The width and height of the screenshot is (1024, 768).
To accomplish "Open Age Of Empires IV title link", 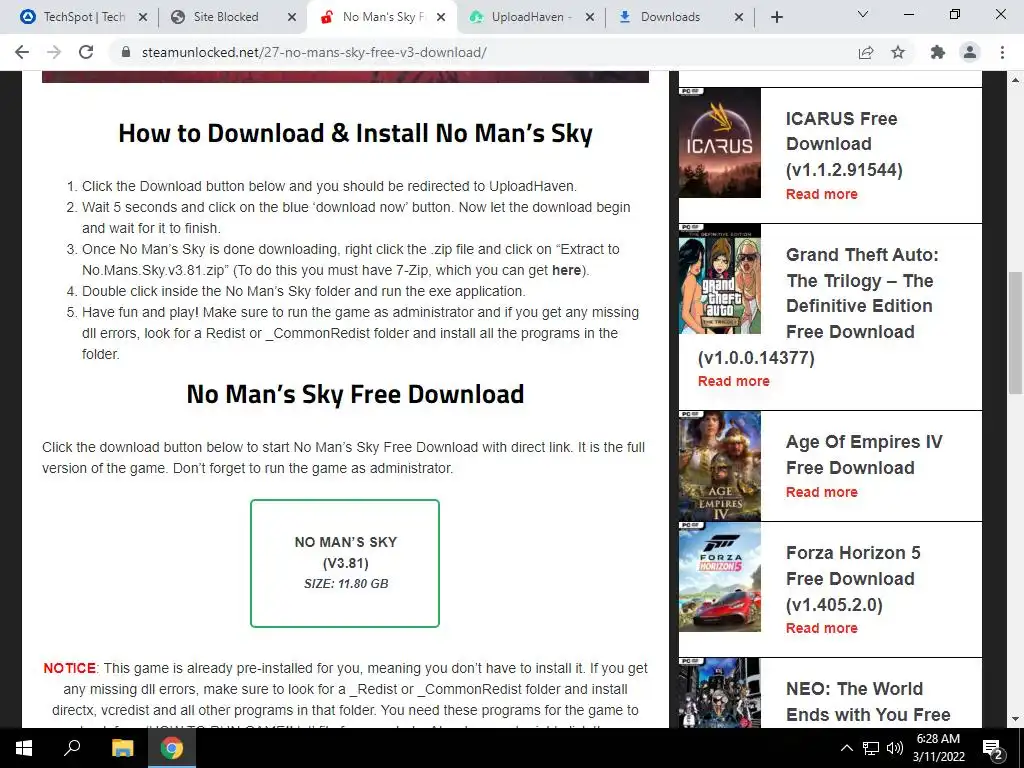I will 864,455.
